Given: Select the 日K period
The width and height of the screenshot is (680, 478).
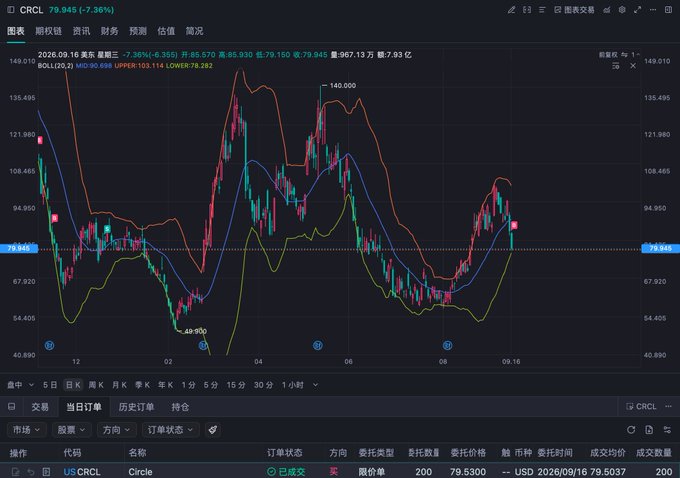Looking at the screenshot, I should tap(73, 385).
